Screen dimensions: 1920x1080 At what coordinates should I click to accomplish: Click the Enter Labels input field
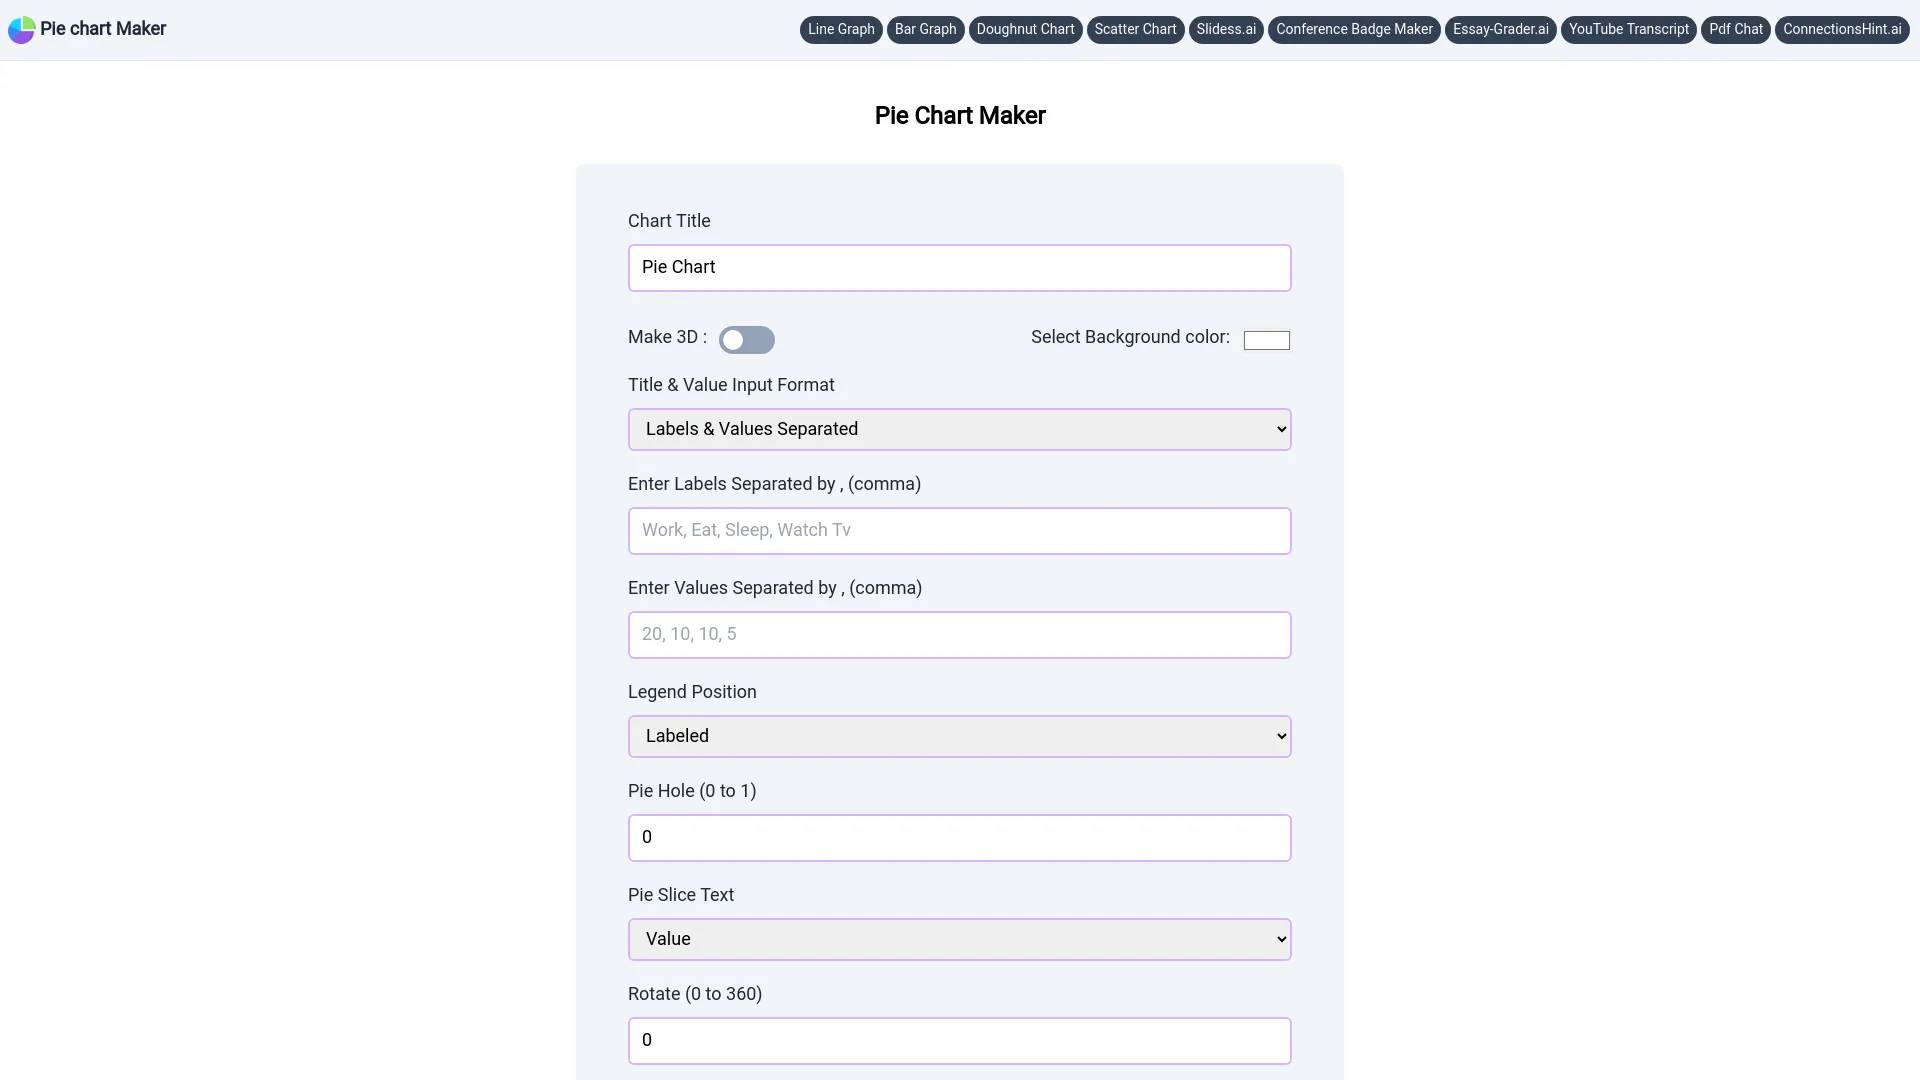click(959, 530)
